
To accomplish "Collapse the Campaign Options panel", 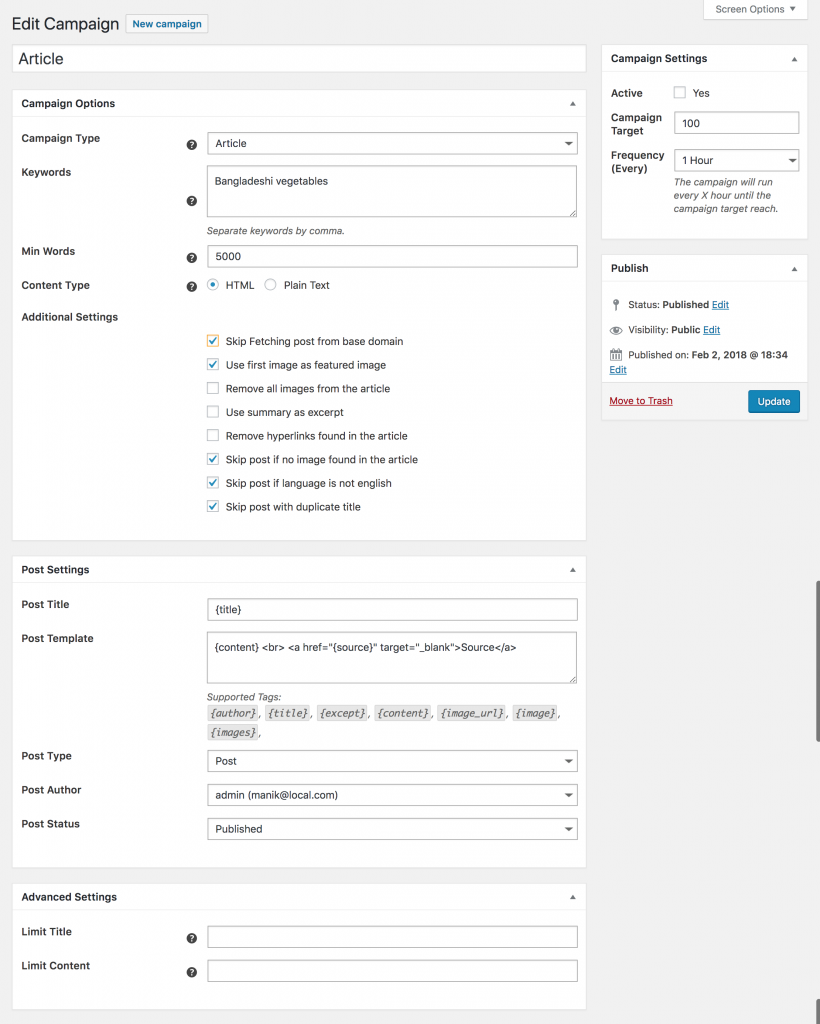I will (573, 104).
